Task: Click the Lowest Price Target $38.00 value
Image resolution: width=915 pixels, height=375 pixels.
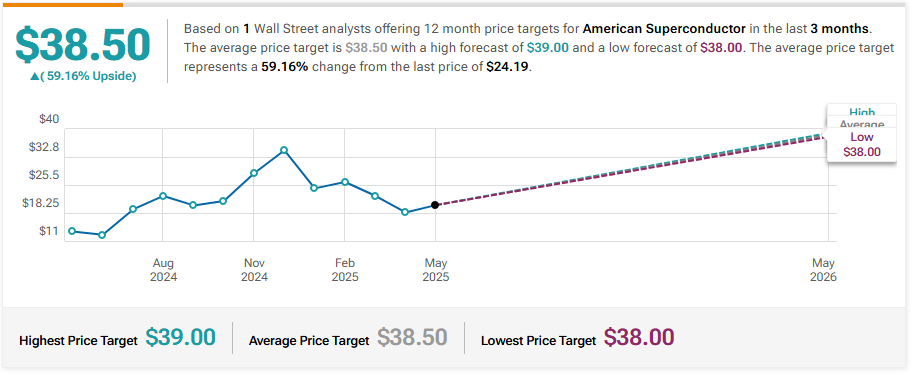Action: [x=639, y=337]
